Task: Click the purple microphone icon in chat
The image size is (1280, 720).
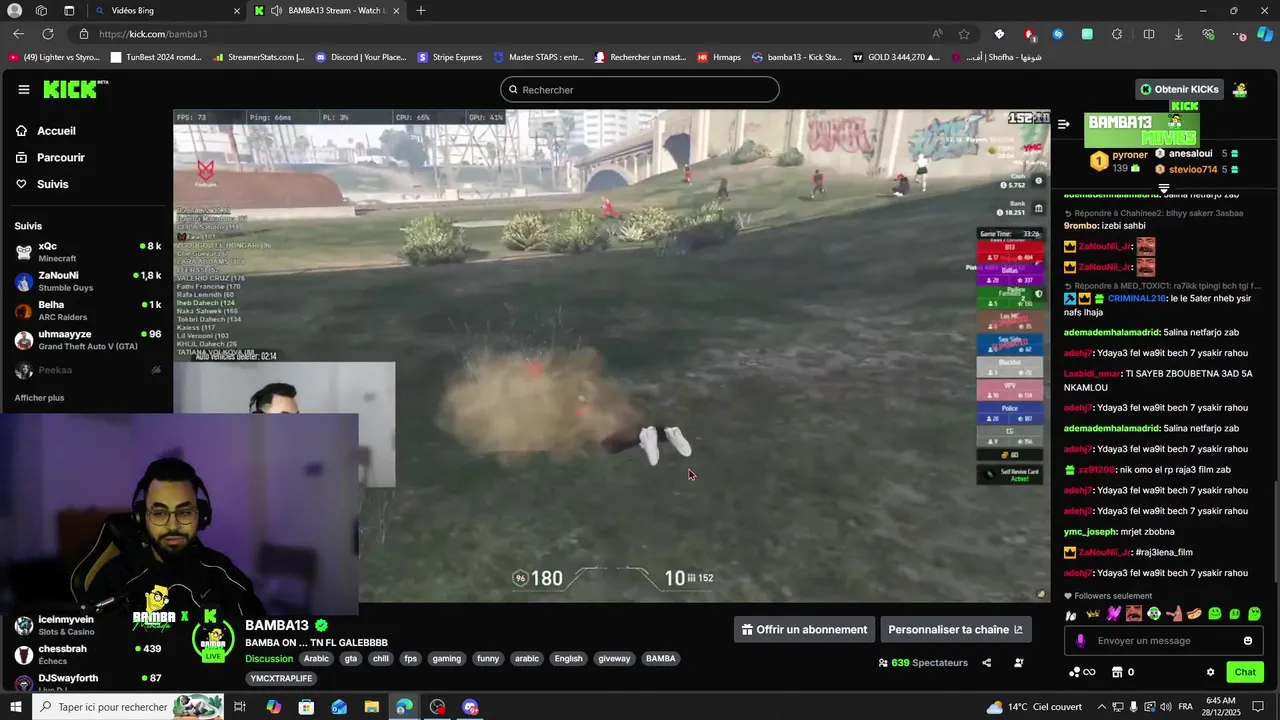Action: [x=1080, y=641]
